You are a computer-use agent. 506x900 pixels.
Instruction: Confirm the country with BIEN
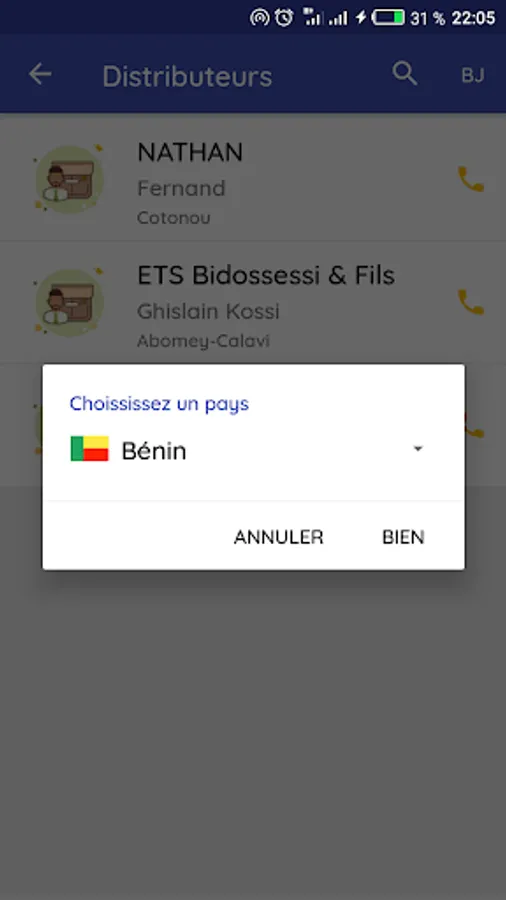click(403, 537)
